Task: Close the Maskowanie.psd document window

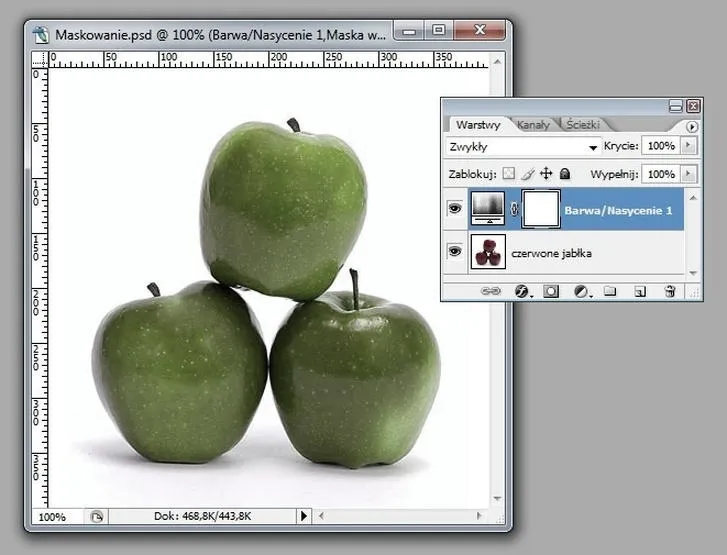Action: click(x=480, y=31)
